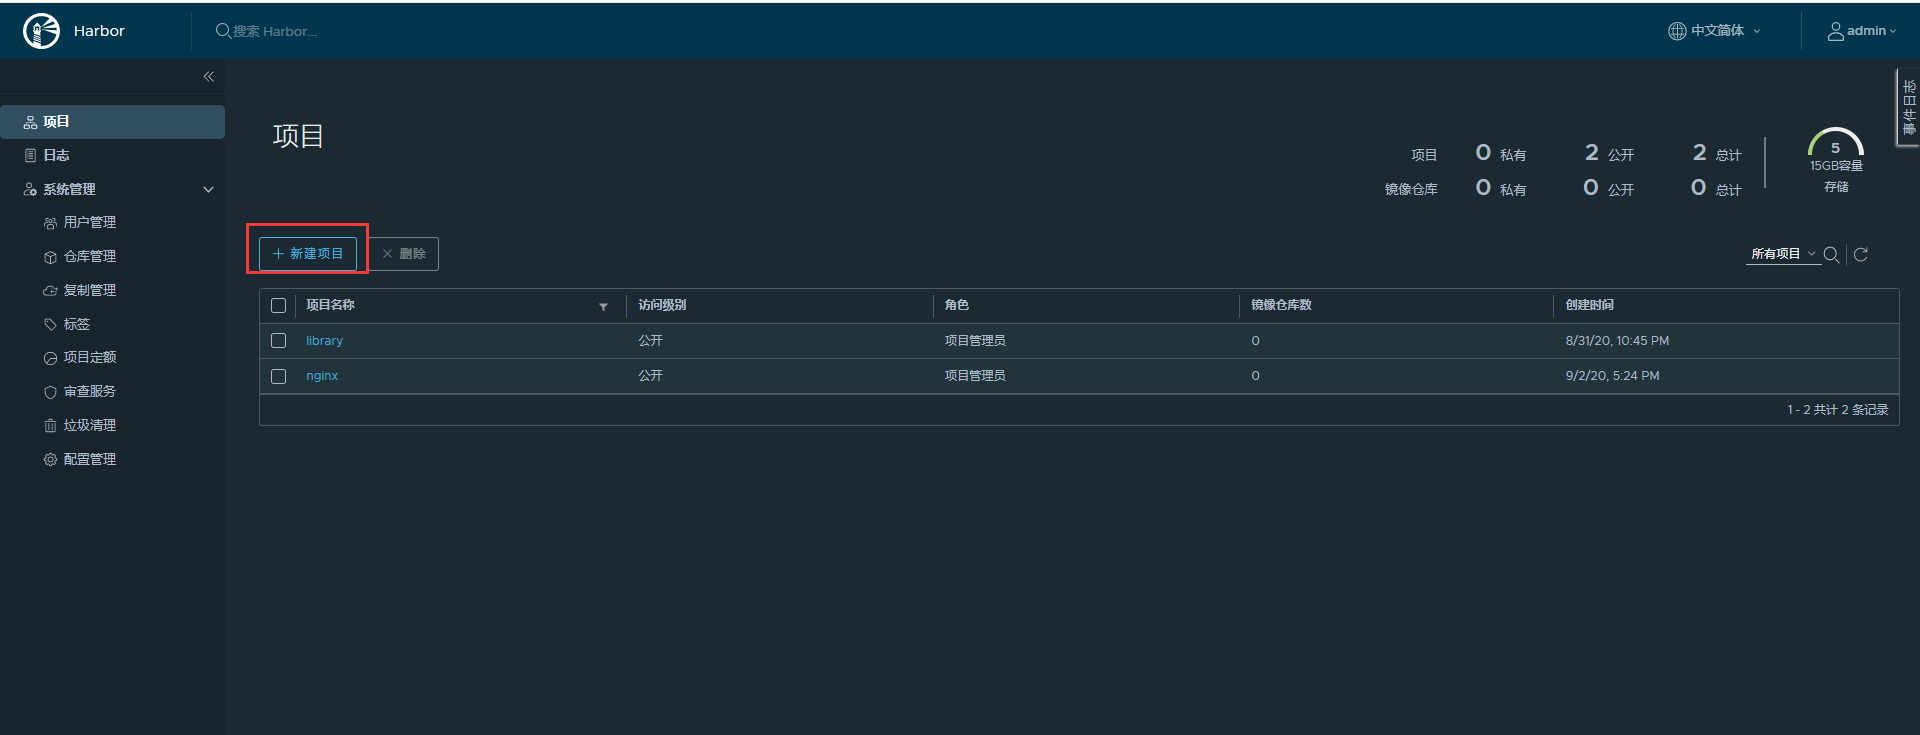This screenshot has height=735, width=1920.
Task: Click the 复制管理 cloud icon
Action: (x=50, y=291)
